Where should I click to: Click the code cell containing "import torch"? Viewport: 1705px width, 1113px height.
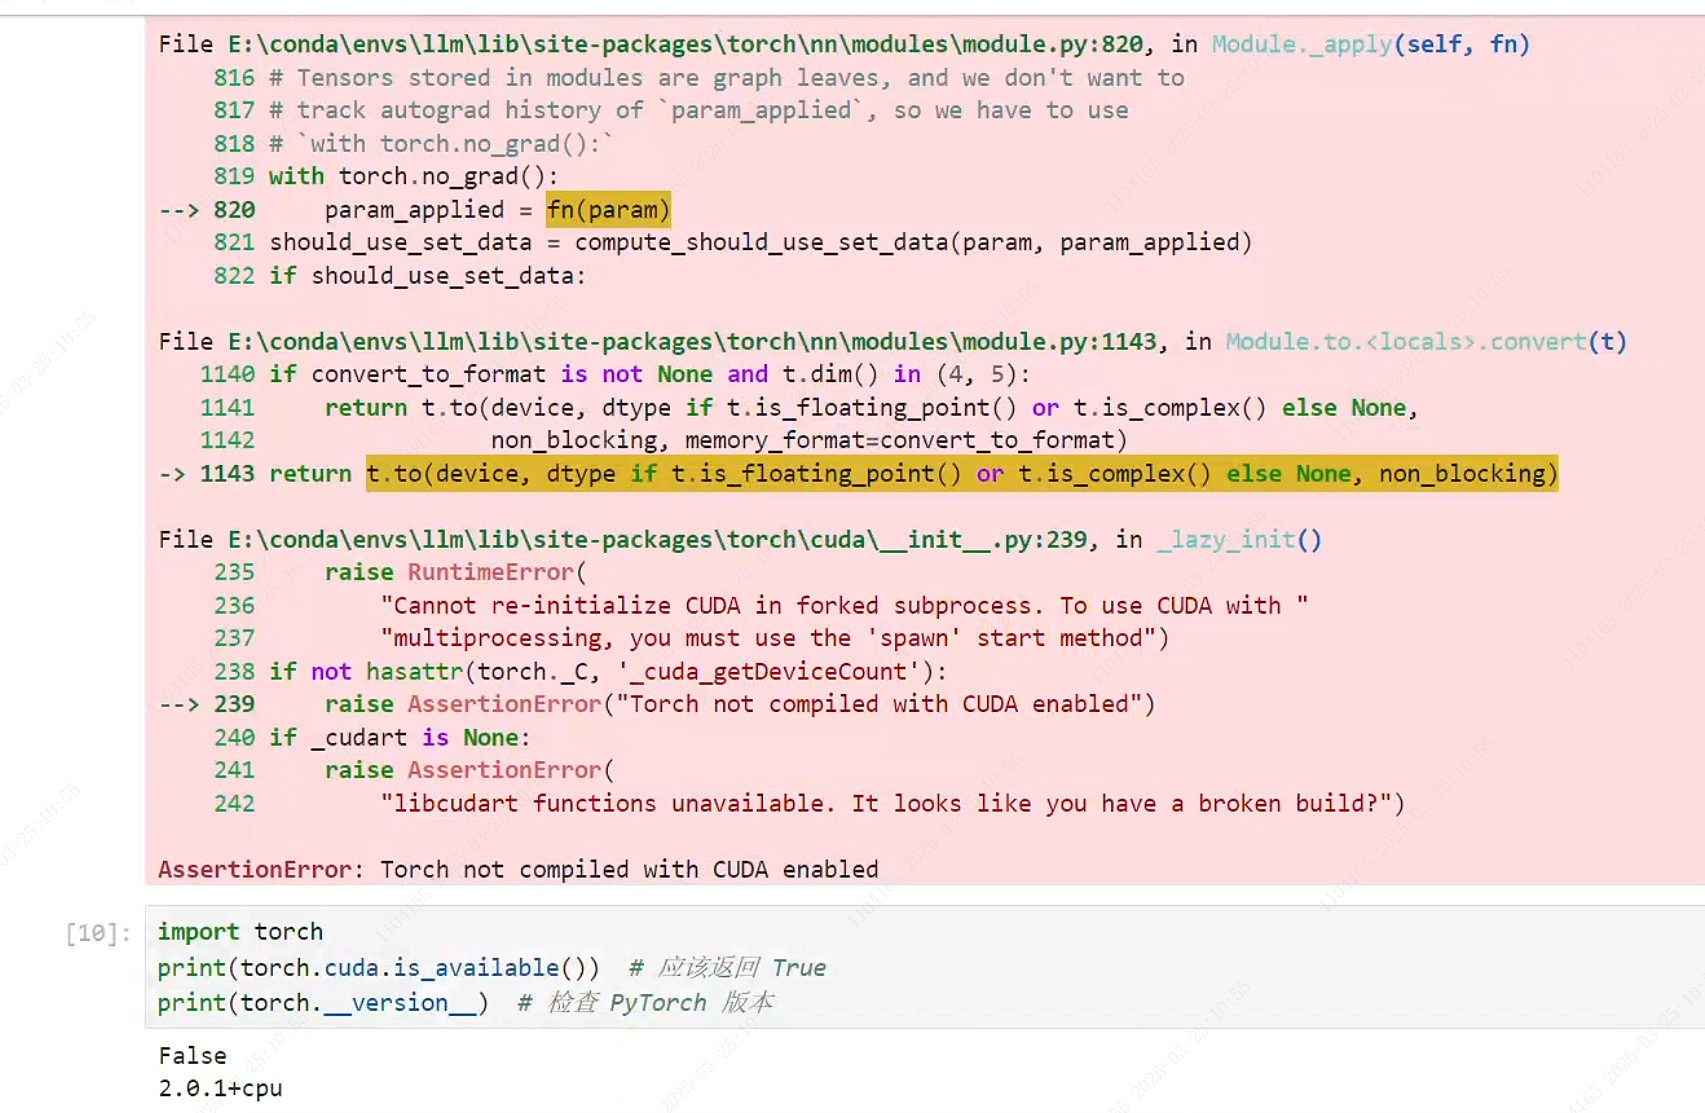coord(925,967)
